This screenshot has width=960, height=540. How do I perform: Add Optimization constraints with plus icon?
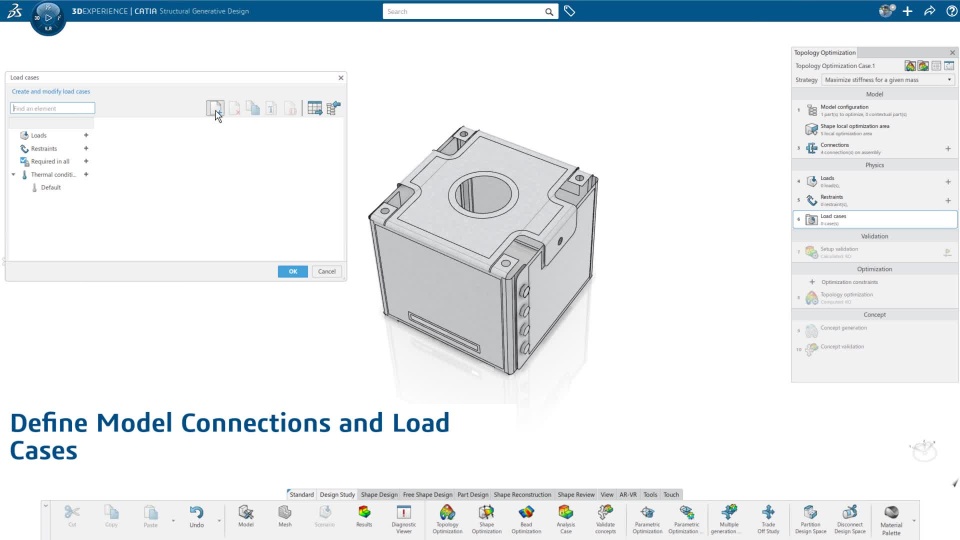pos(812,282)
